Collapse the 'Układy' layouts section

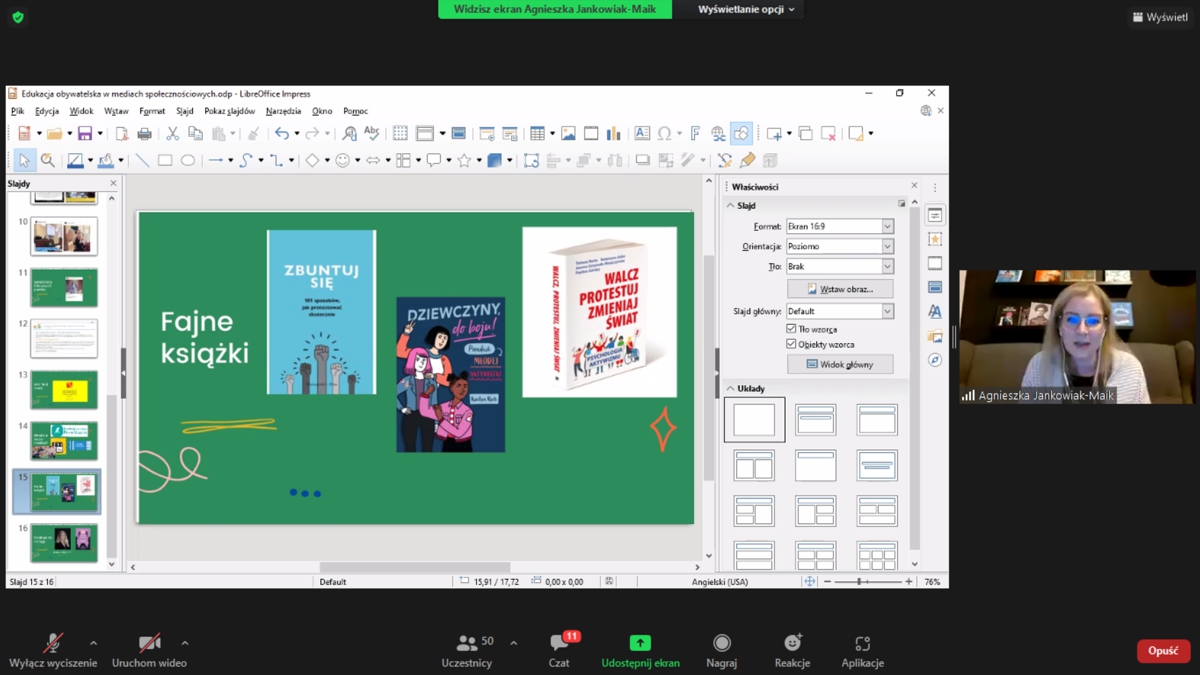[730, 389]
